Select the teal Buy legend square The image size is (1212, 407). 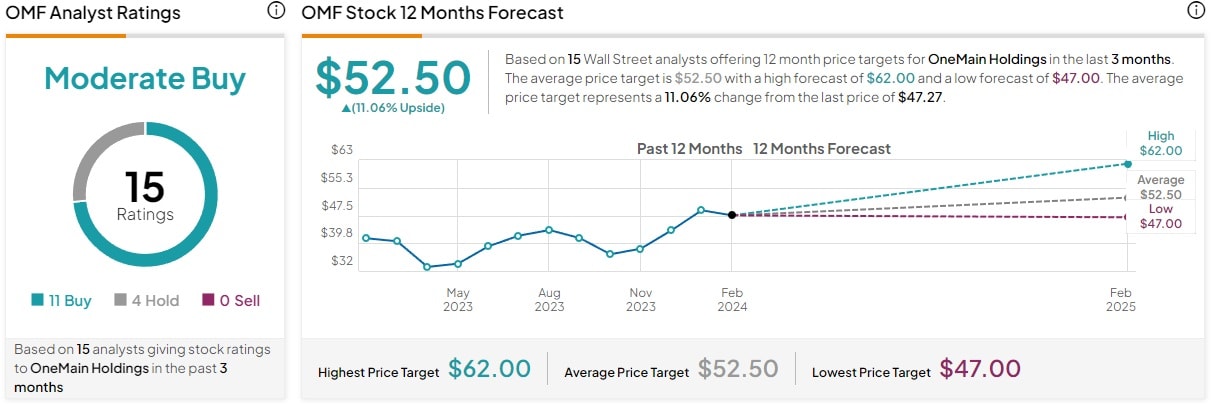[x=38, y=300]
